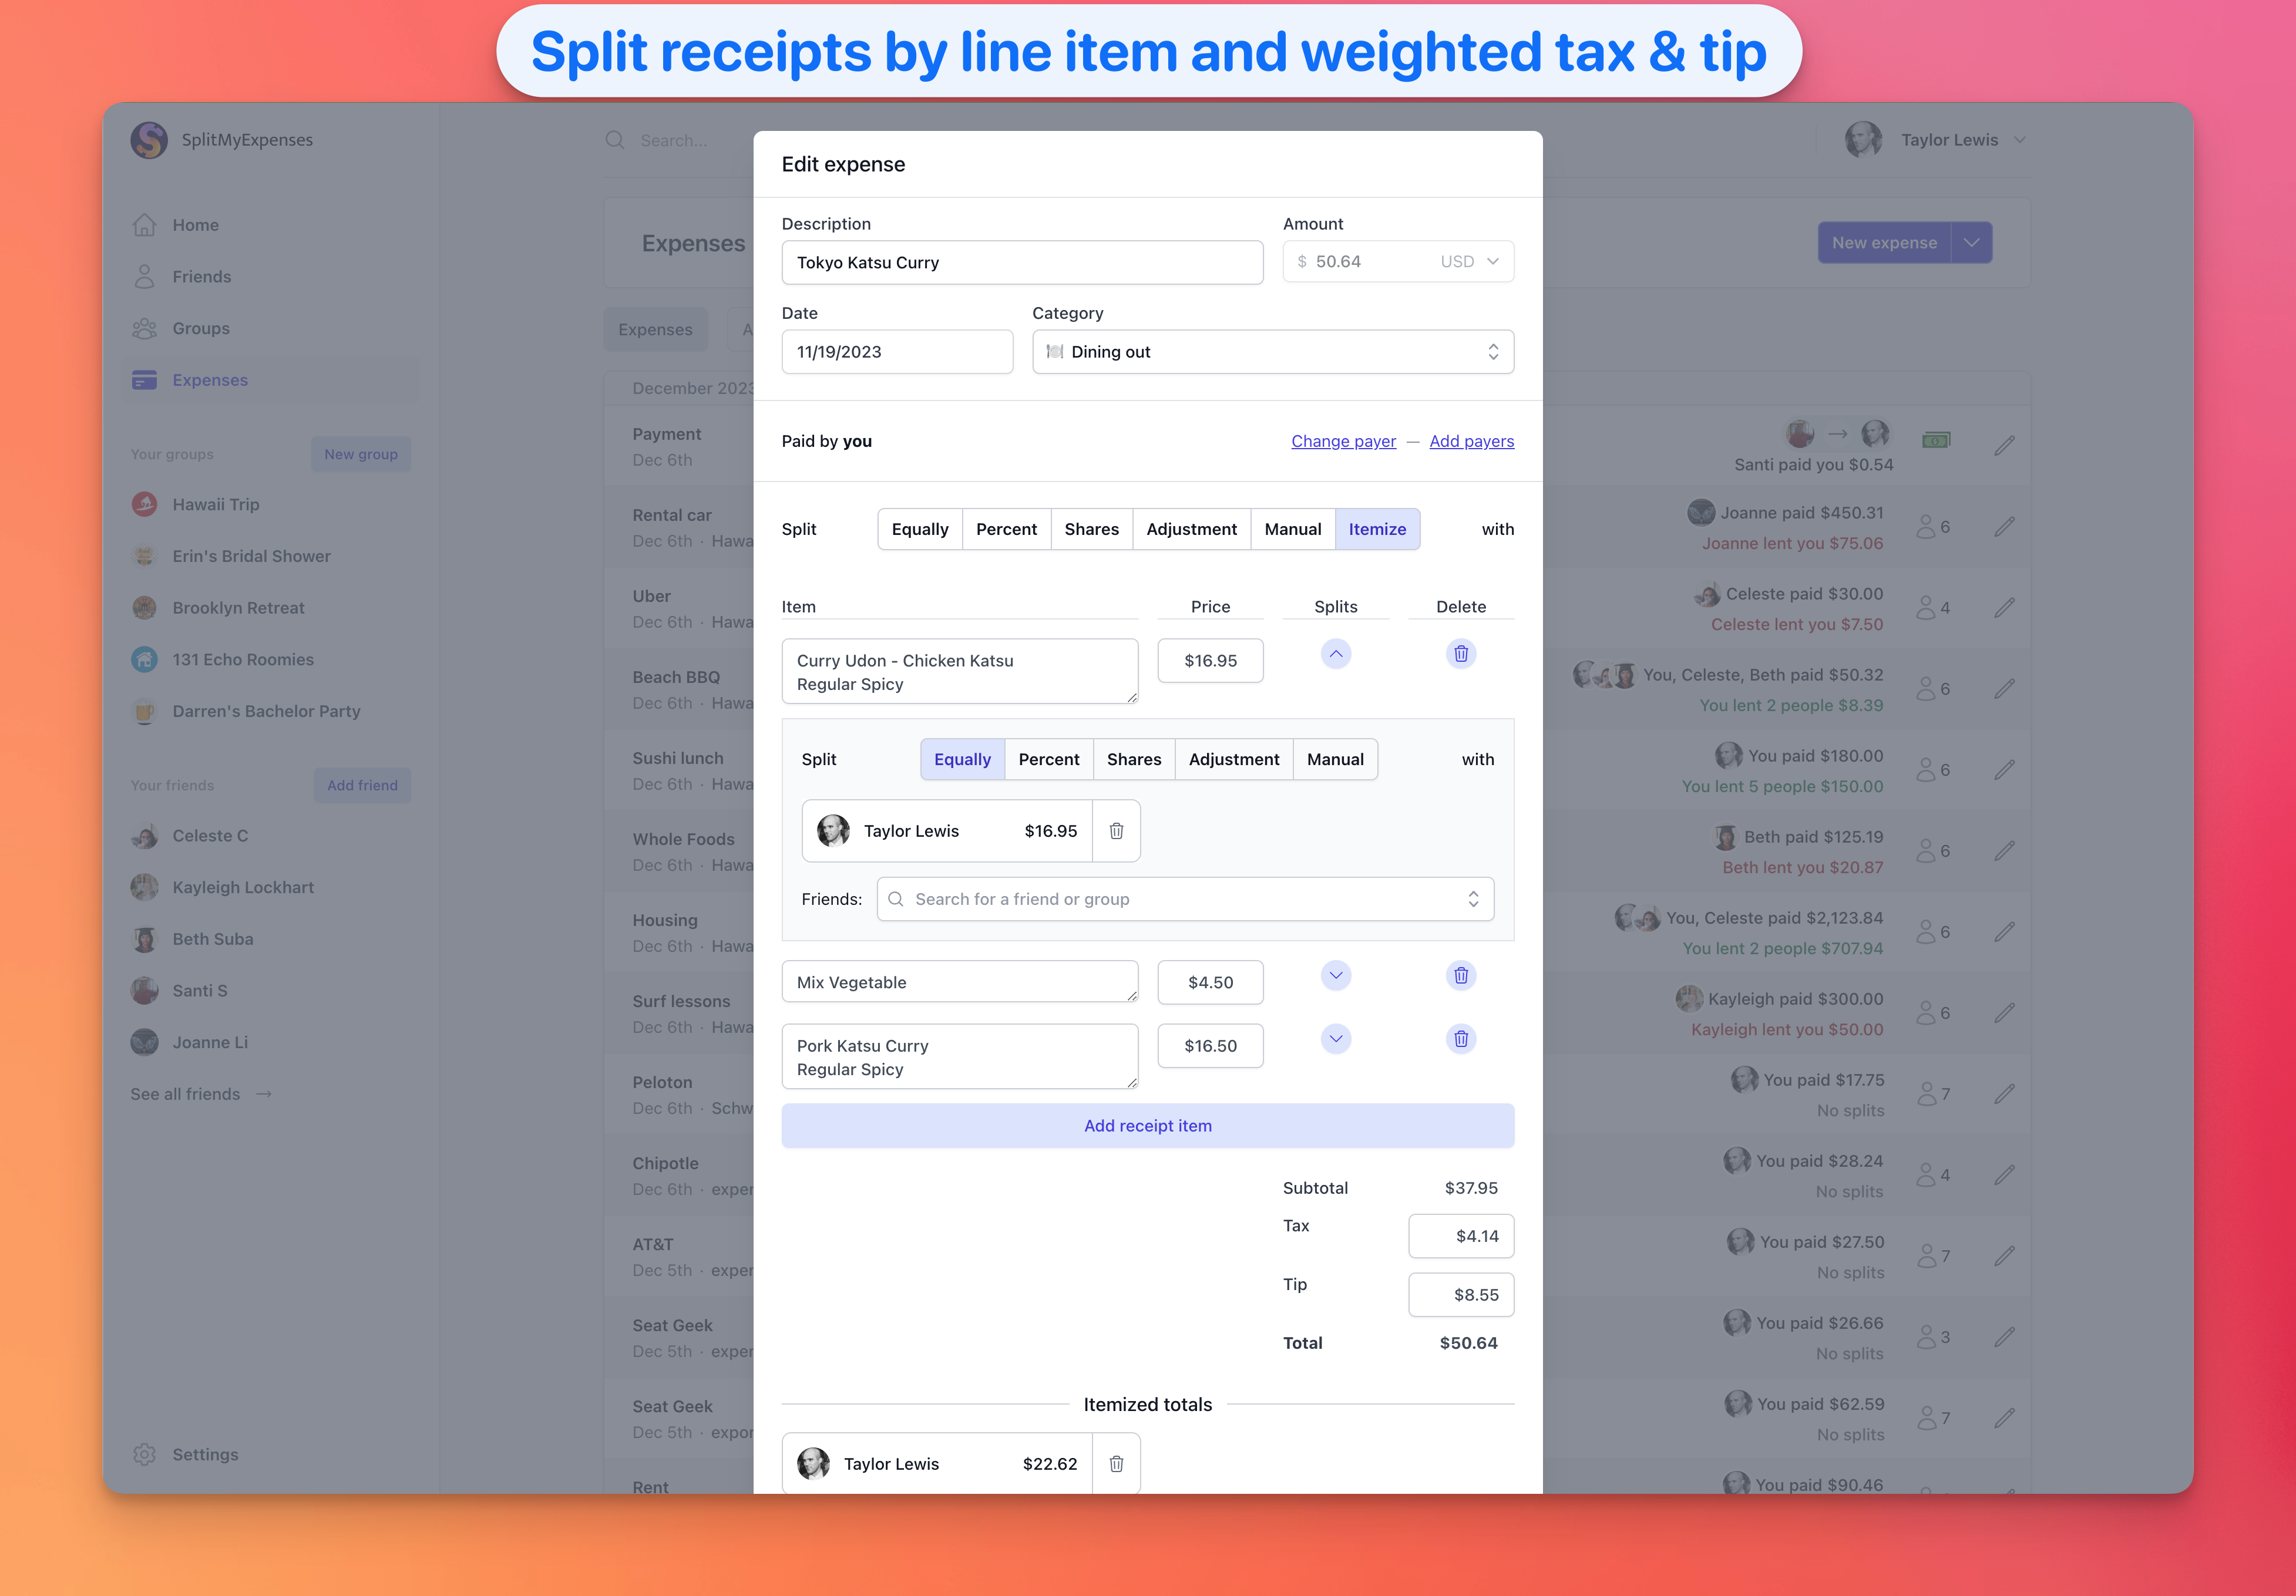Edit the Description field Tokyo Katsu Curry
Screen dimensions: 2296x1596
pyautogui.click(x=1022, y=263)
